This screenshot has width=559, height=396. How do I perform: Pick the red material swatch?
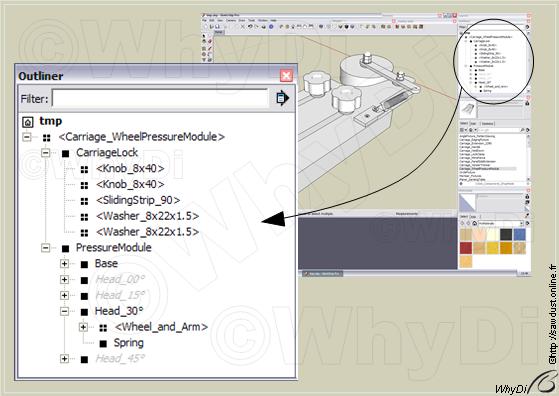tap(466, 248)
